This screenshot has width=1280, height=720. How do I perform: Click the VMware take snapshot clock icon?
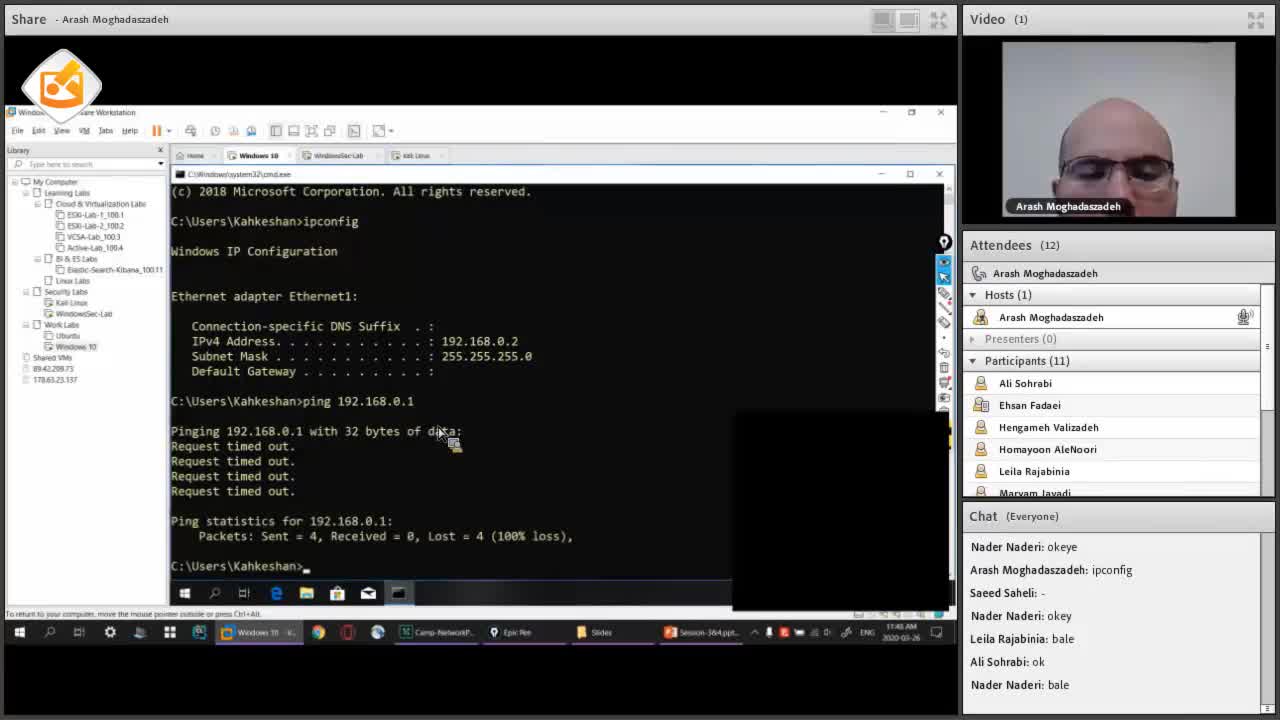tap(215, 131)
